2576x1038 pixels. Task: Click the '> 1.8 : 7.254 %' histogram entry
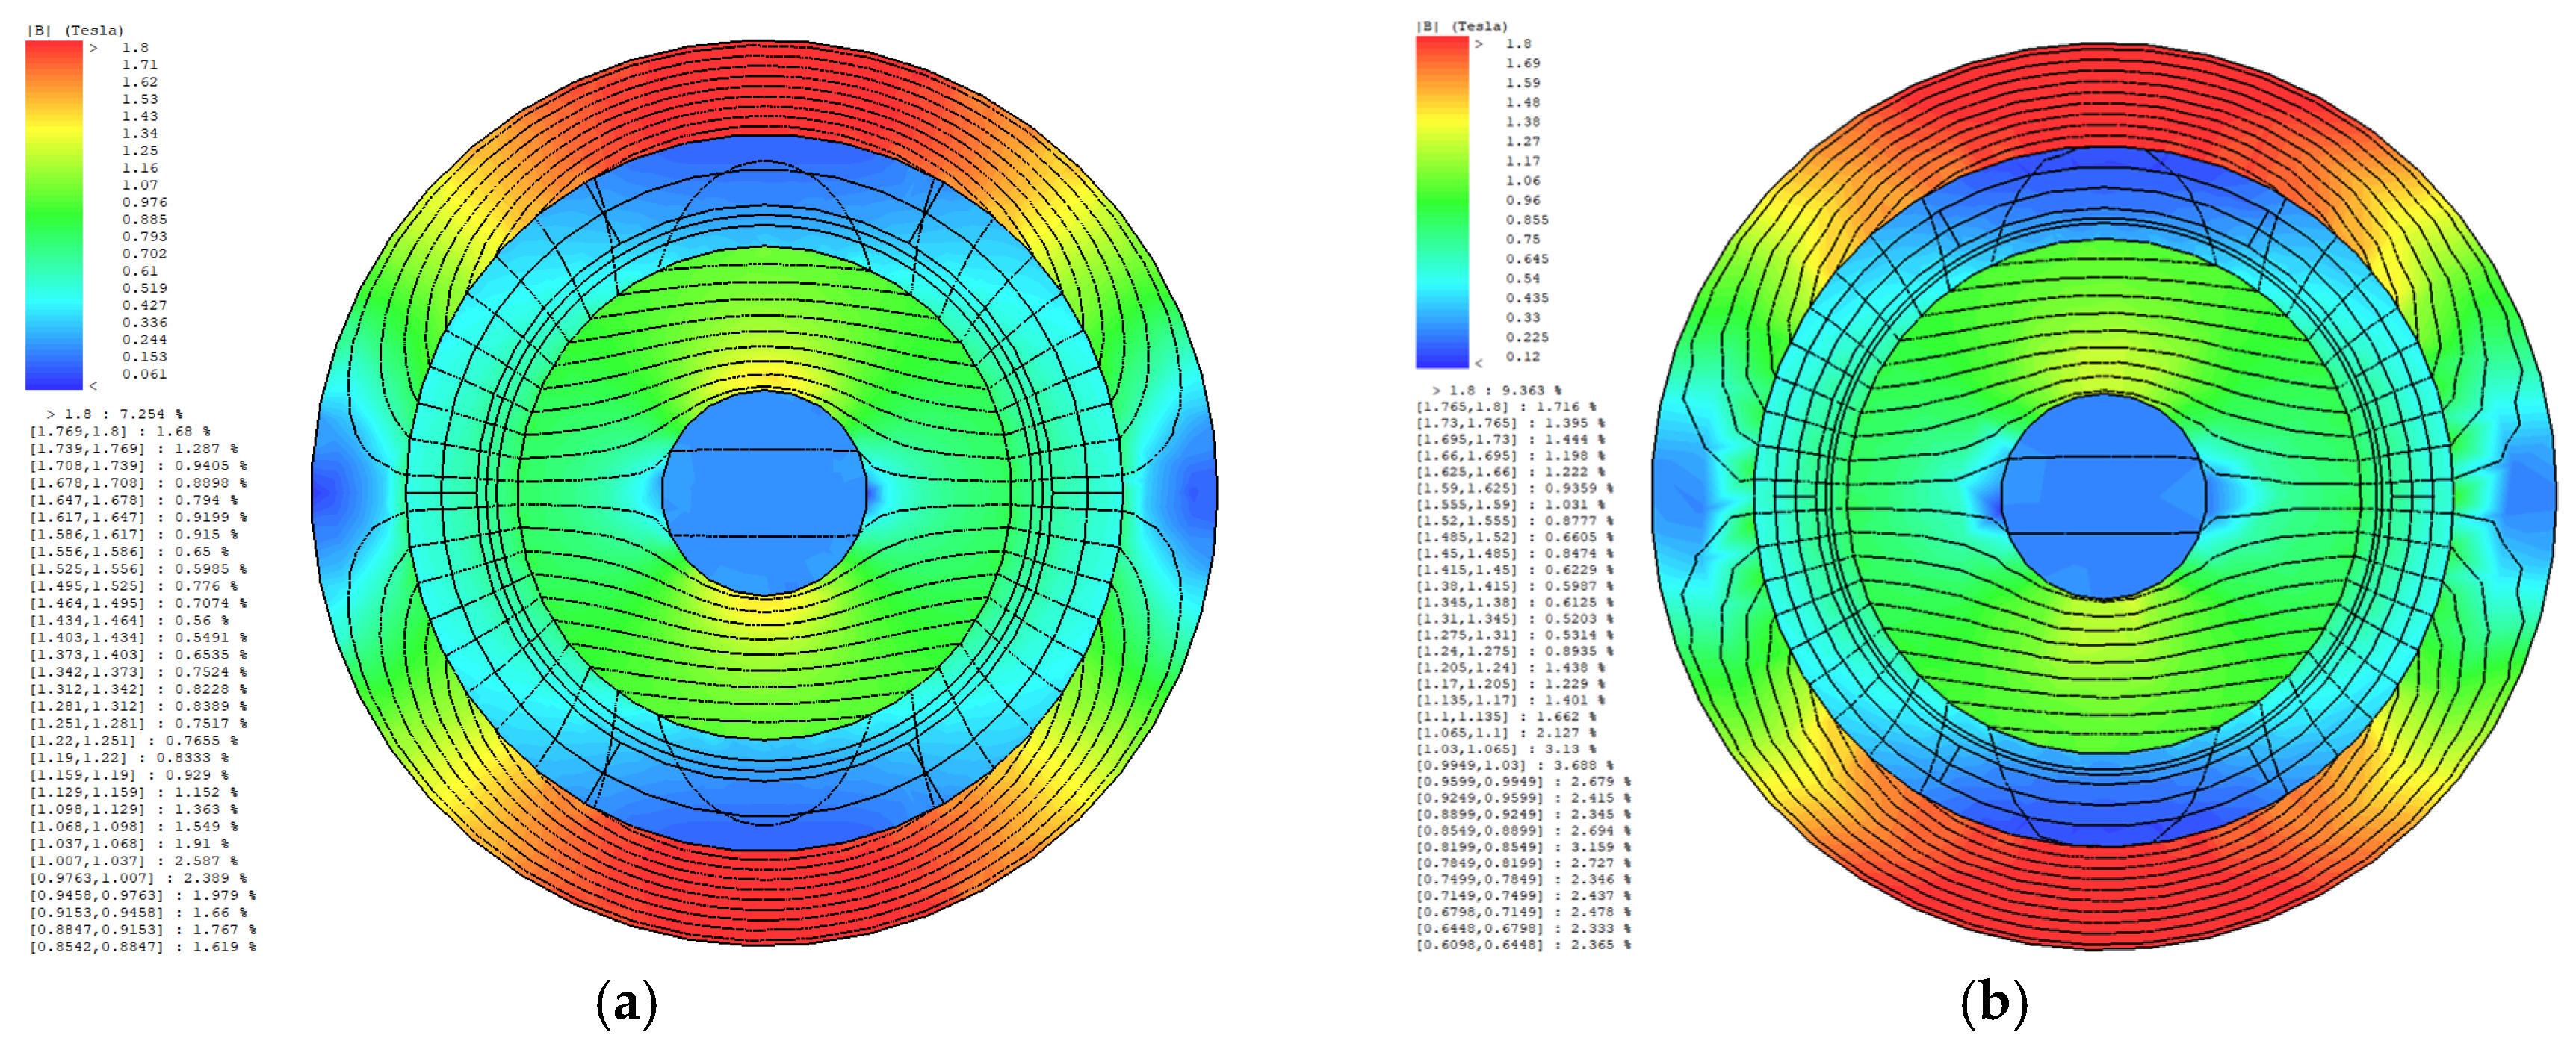pyautogui.click(x=114, y=414)
